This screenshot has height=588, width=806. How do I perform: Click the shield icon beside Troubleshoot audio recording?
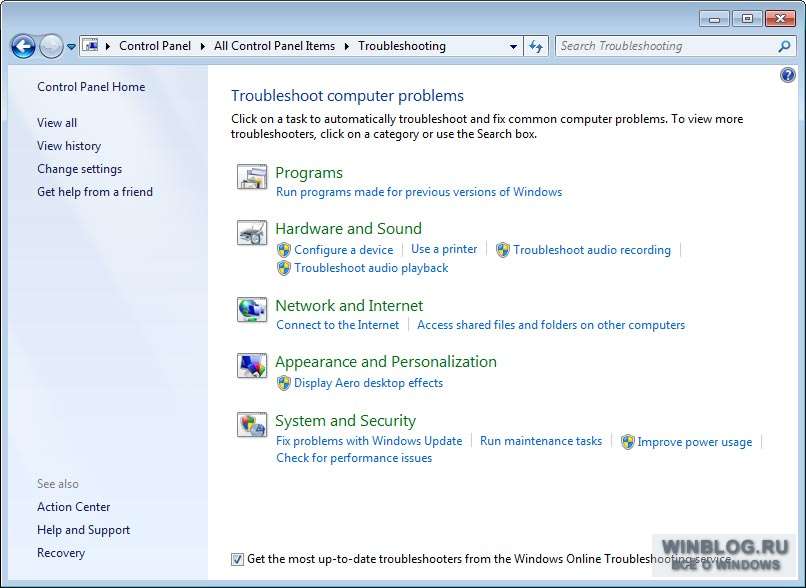coord(503,250)
